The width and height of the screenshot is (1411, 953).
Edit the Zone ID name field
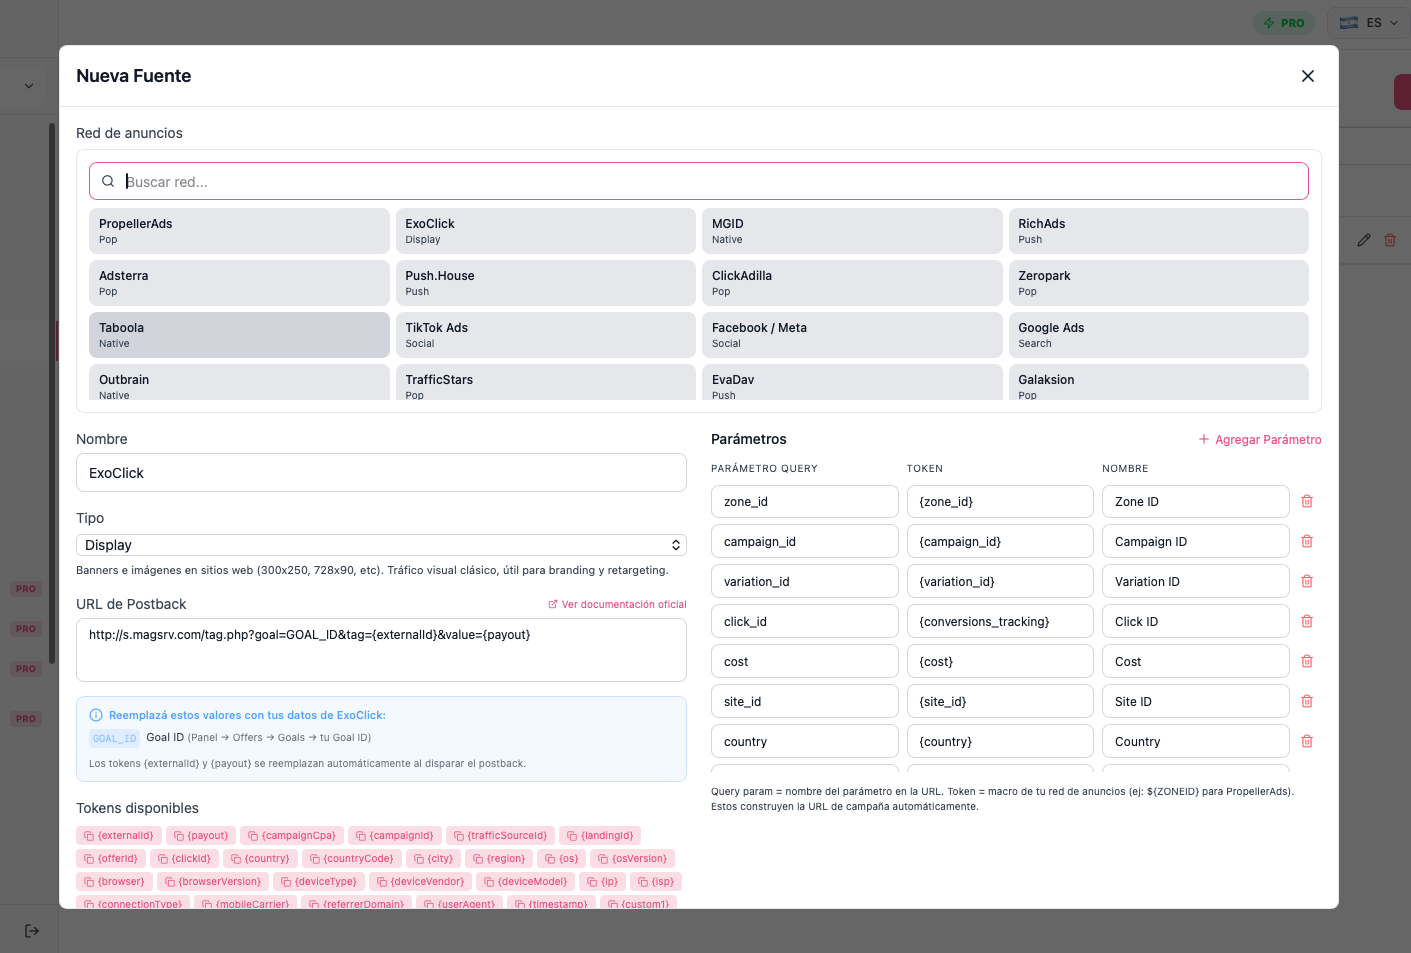tap(1196, 502)
